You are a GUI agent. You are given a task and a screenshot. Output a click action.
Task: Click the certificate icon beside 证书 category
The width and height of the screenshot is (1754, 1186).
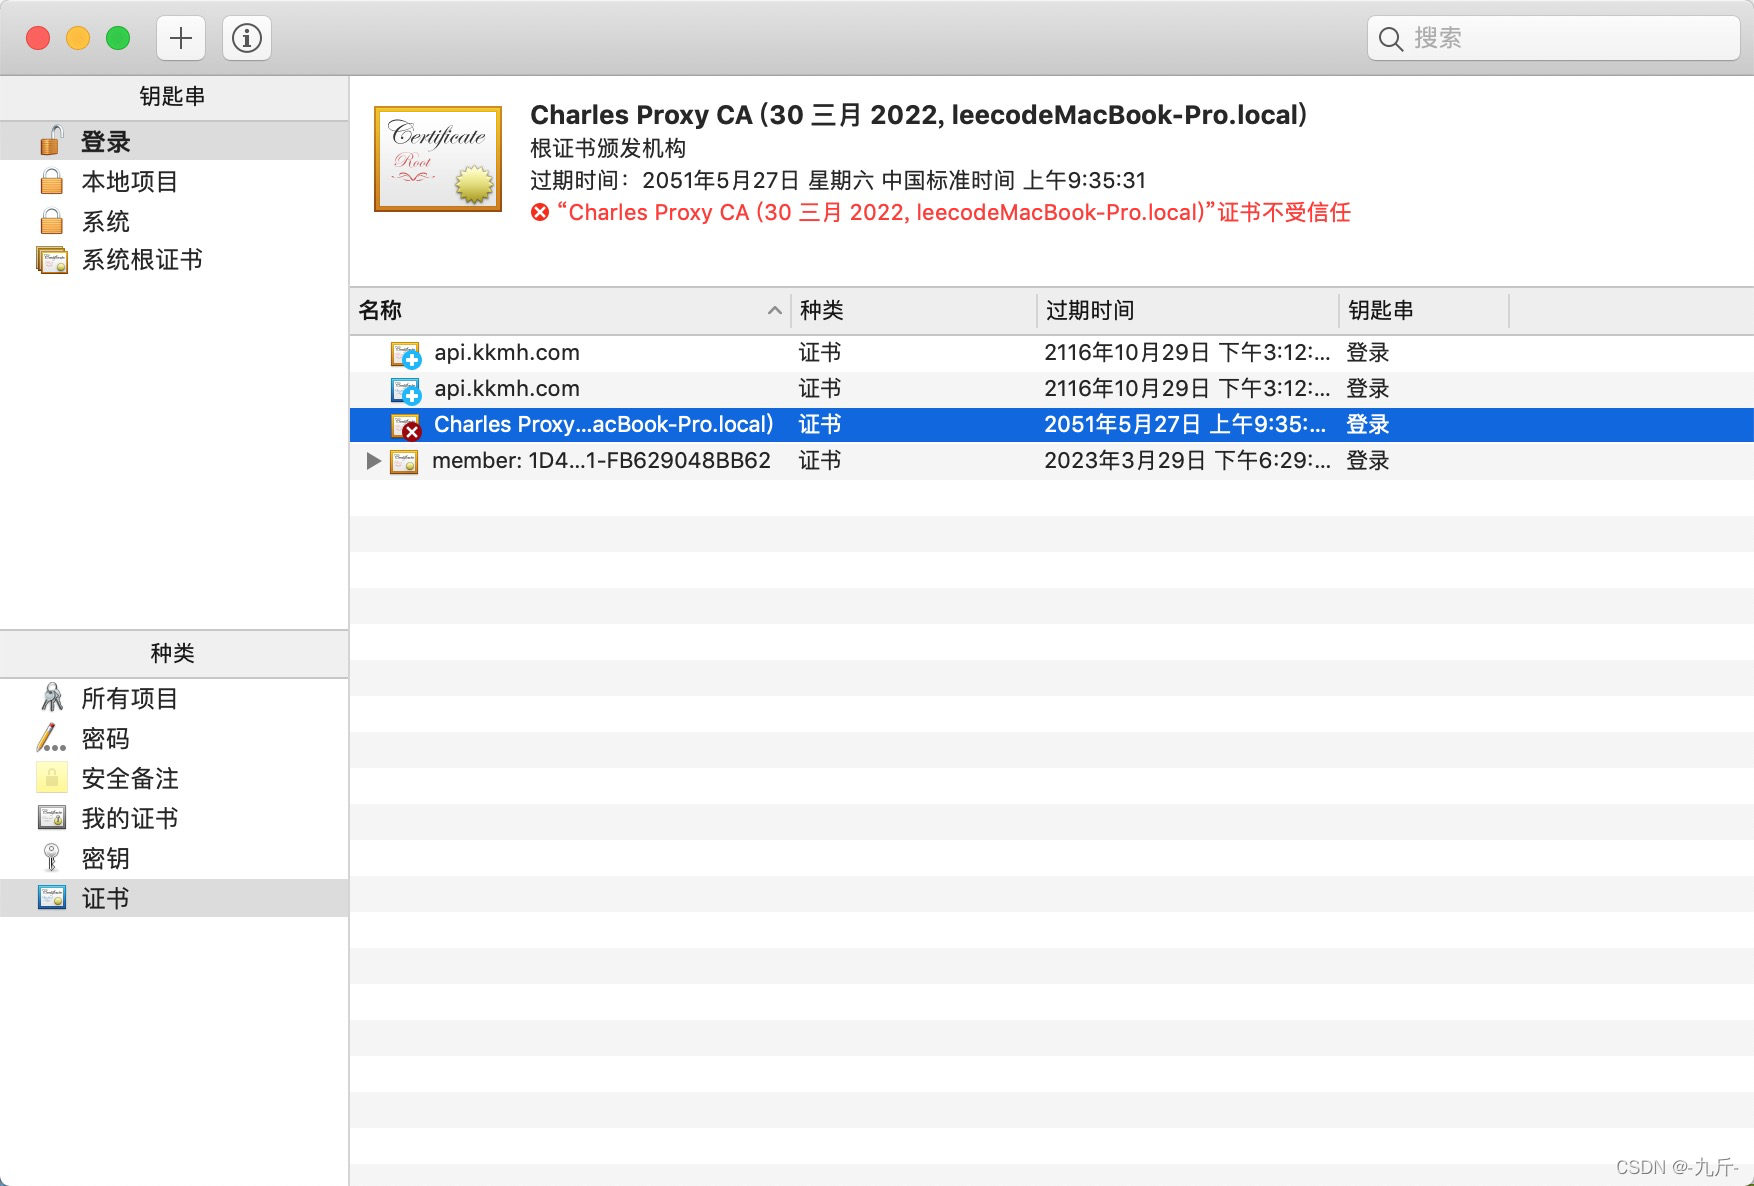tap(52, 898)
